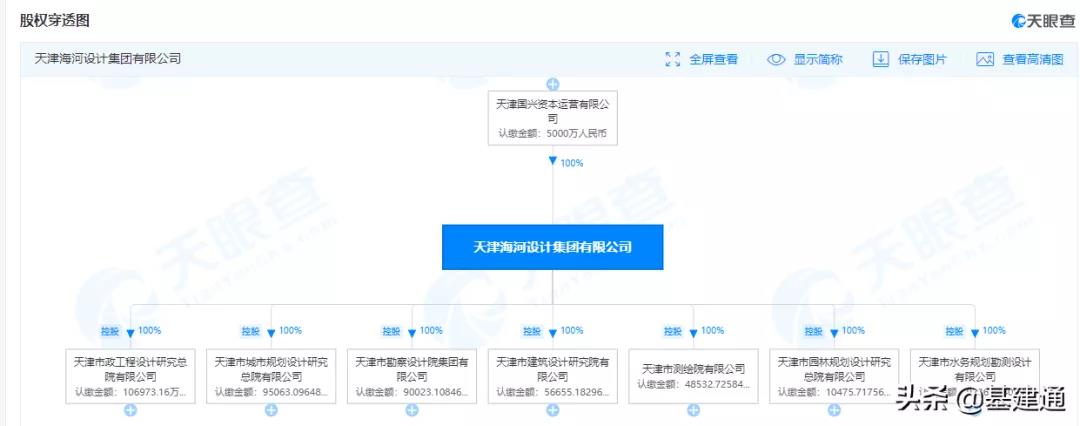Expand plus under 天津市勘察设计院集团
The image size is (1080, 426).
[x=412, y=410]
